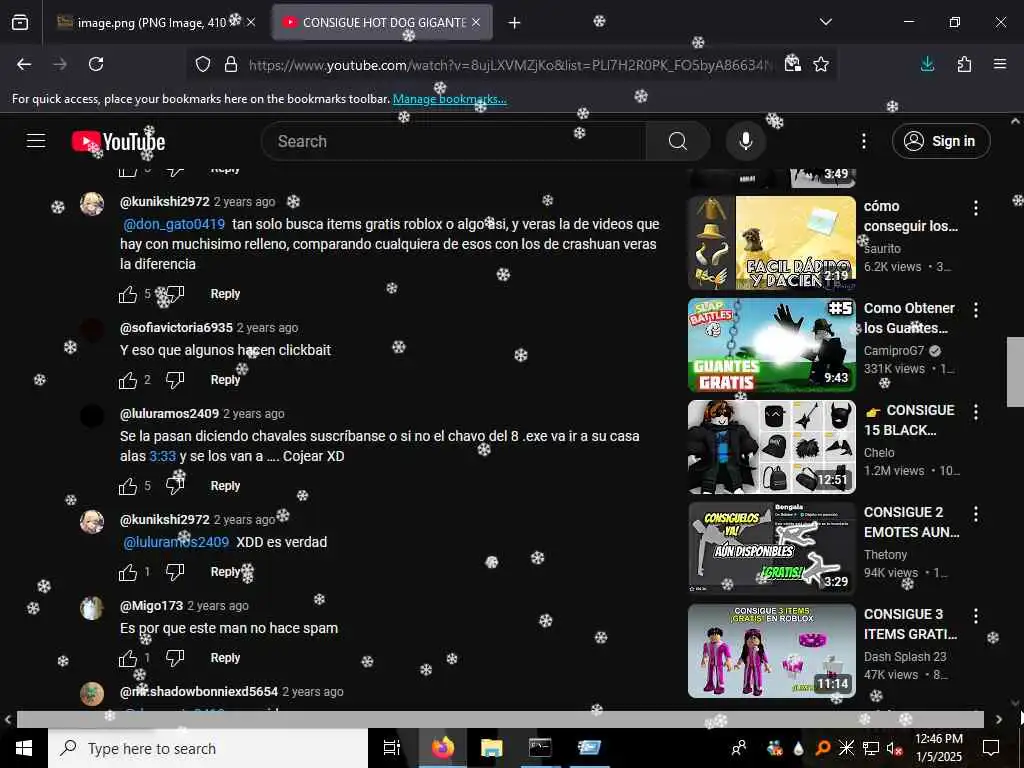This screenshot has width=1024, height=768.
Task: Like @sofiavictoria6935's clickbait comment
Action: (128, 380)
